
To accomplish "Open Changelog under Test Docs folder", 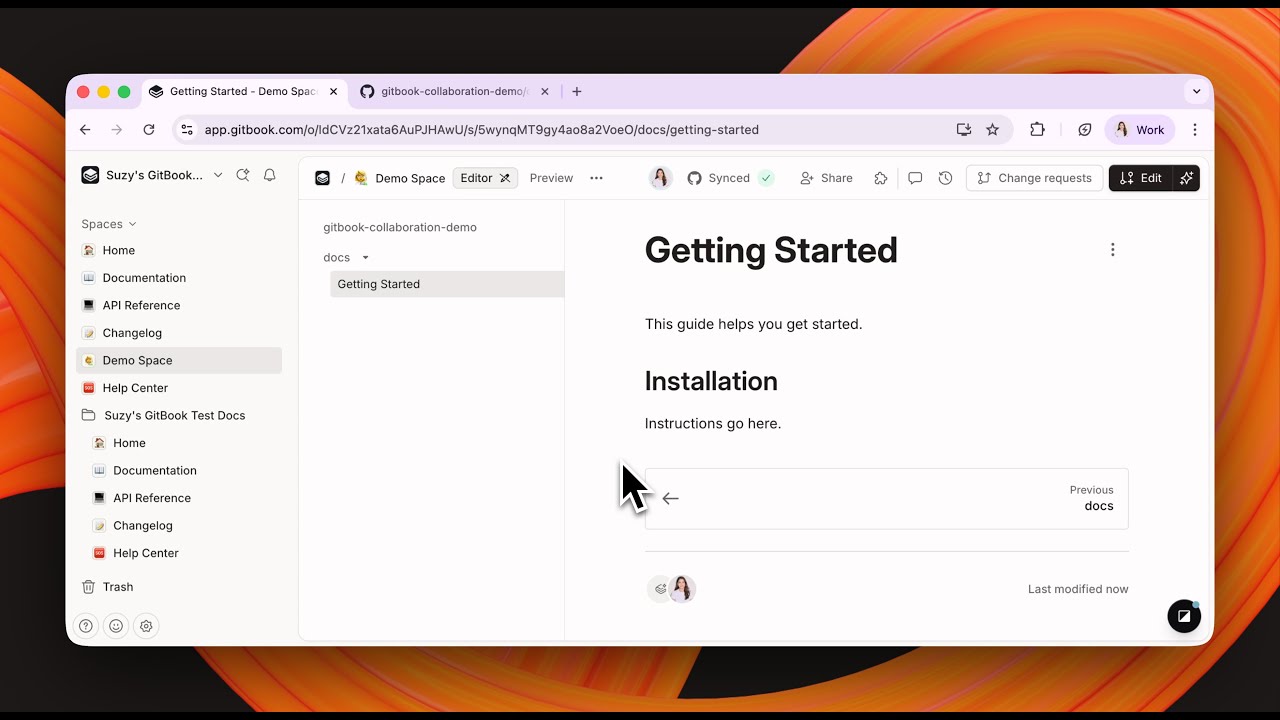I will pyautogui.click(x=185, y=525).
